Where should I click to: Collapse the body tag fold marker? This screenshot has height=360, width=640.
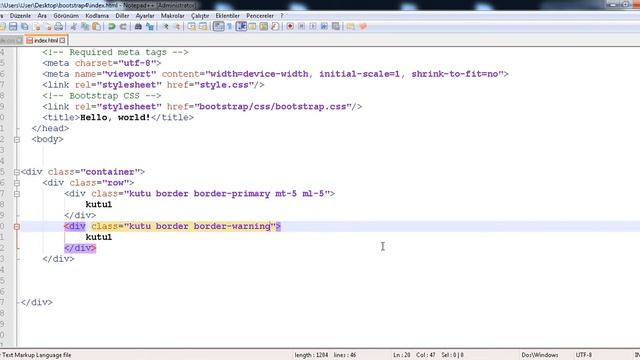[17, 140]
